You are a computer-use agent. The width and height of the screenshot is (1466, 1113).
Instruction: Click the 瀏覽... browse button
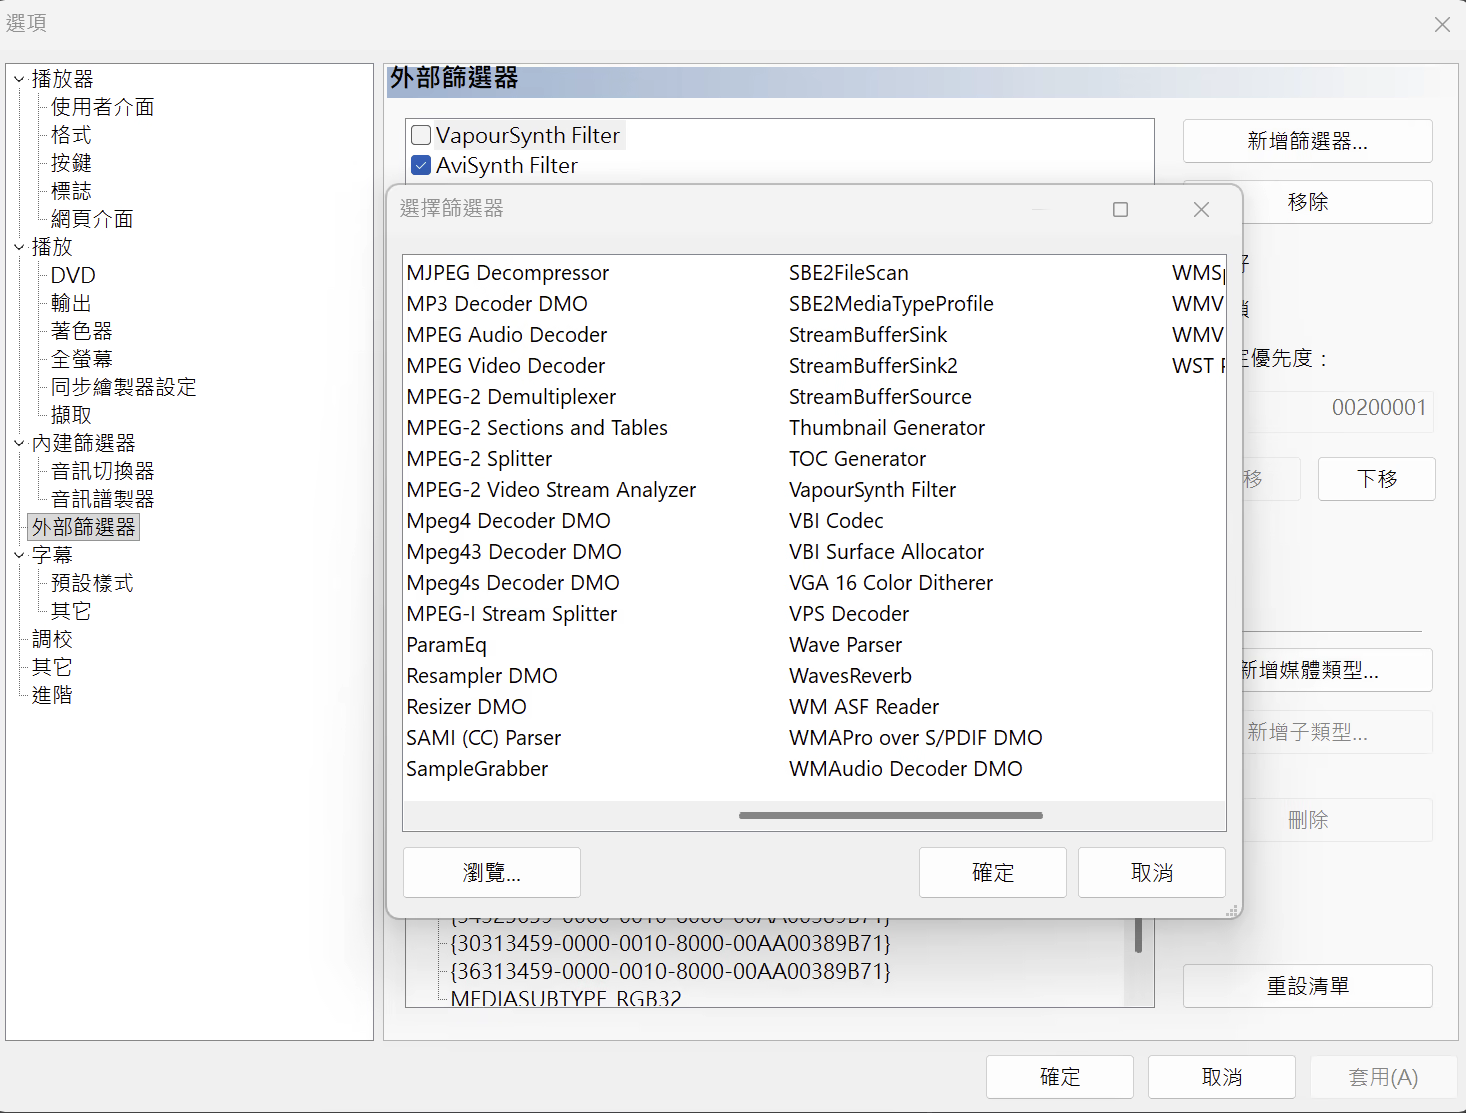[x=492, y=873]
